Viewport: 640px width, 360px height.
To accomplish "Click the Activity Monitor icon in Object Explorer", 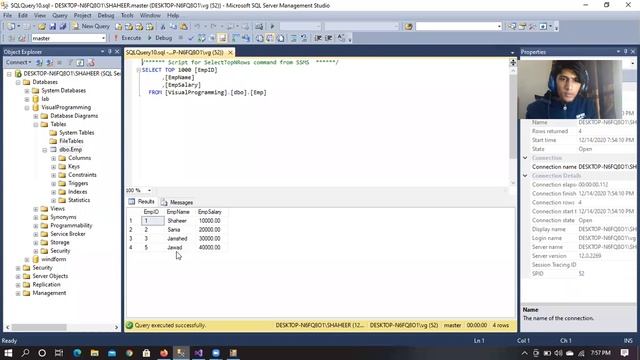I will (x=91, y=62).
